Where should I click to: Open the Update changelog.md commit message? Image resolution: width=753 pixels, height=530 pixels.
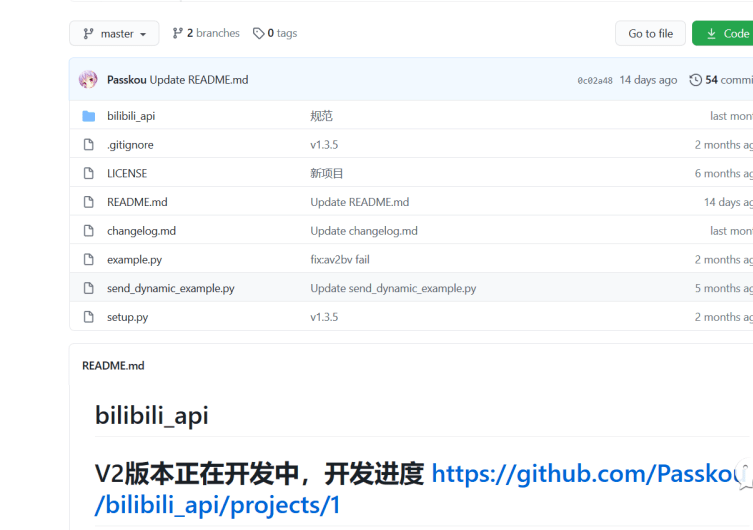[x=364, y=231]
